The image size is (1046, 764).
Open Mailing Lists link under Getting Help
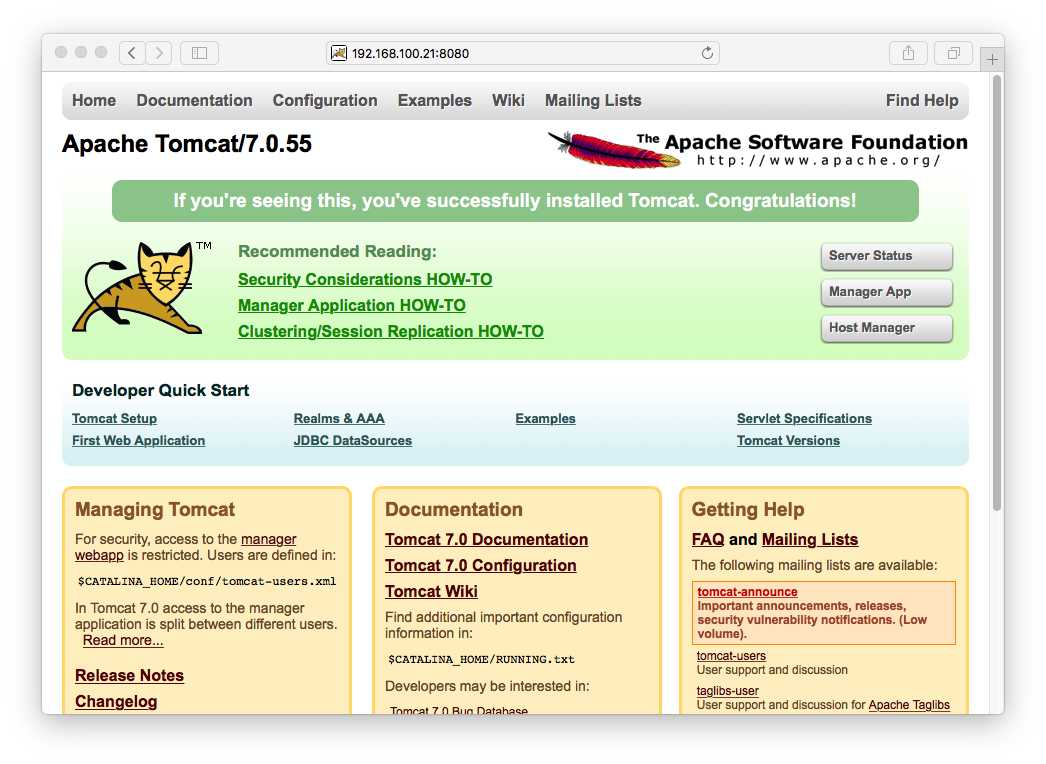810,539
